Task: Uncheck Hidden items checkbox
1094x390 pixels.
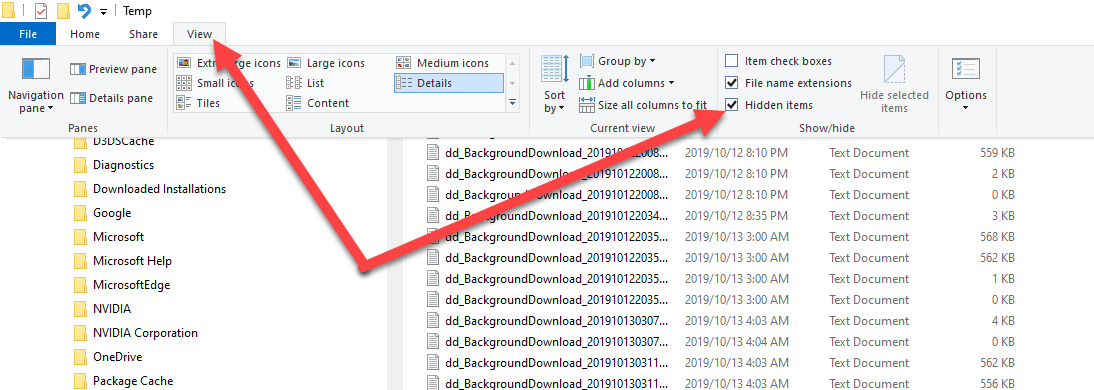Action: 731,105
